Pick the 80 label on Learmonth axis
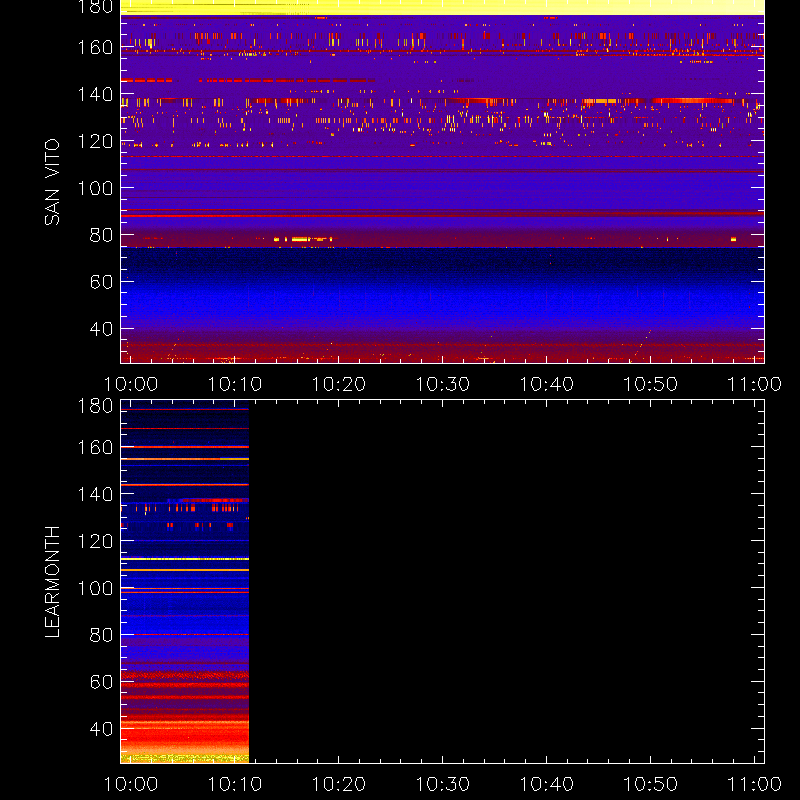 [101, 635]
